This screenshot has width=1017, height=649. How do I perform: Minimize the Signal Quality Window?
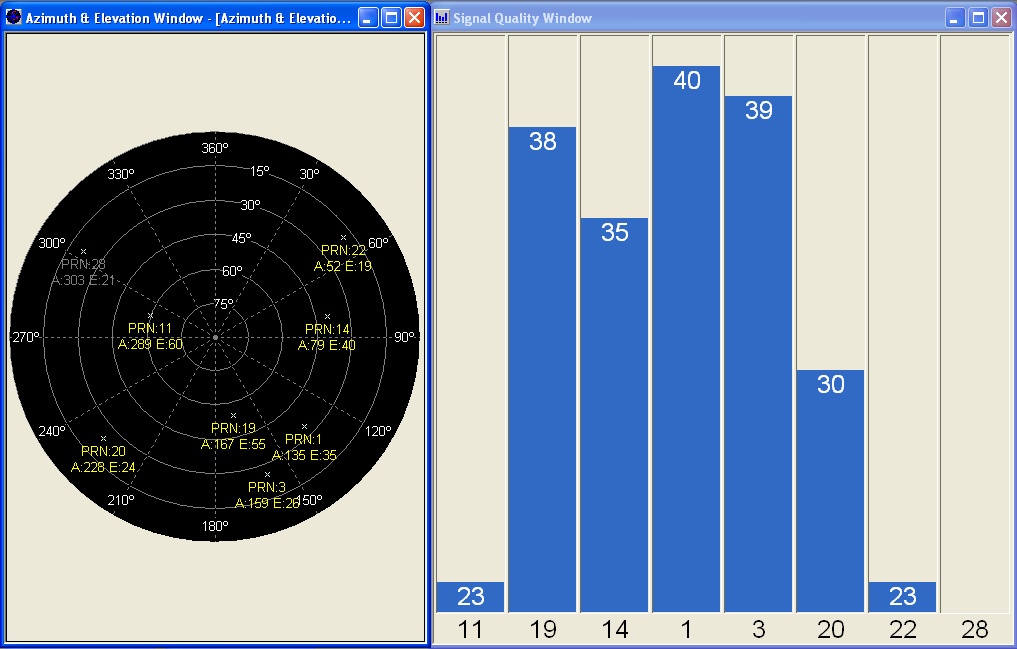(x=956, y=18)
